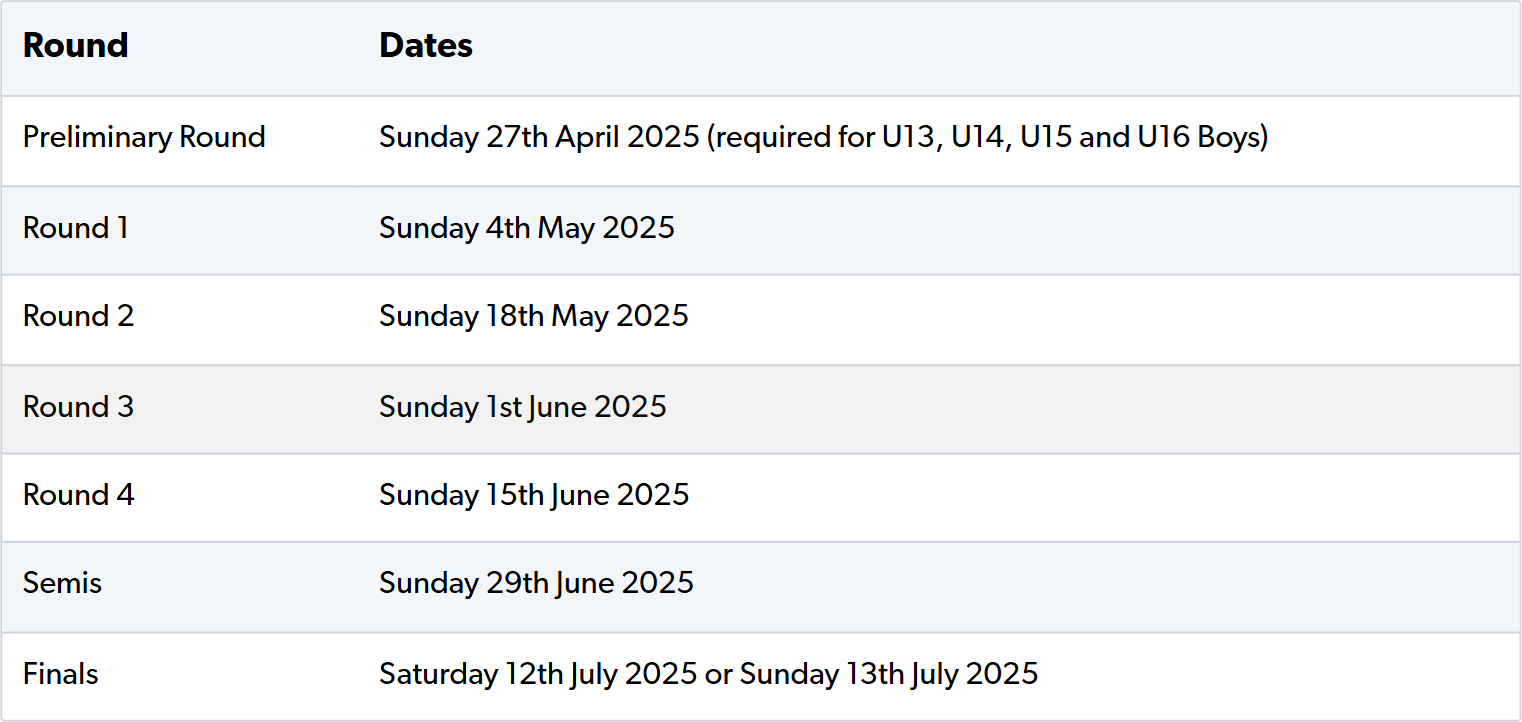This screenshot has width=1522, height=722.
Task: Click the Sunday 4th May 2025 date
Action: (x=527, y=228)
